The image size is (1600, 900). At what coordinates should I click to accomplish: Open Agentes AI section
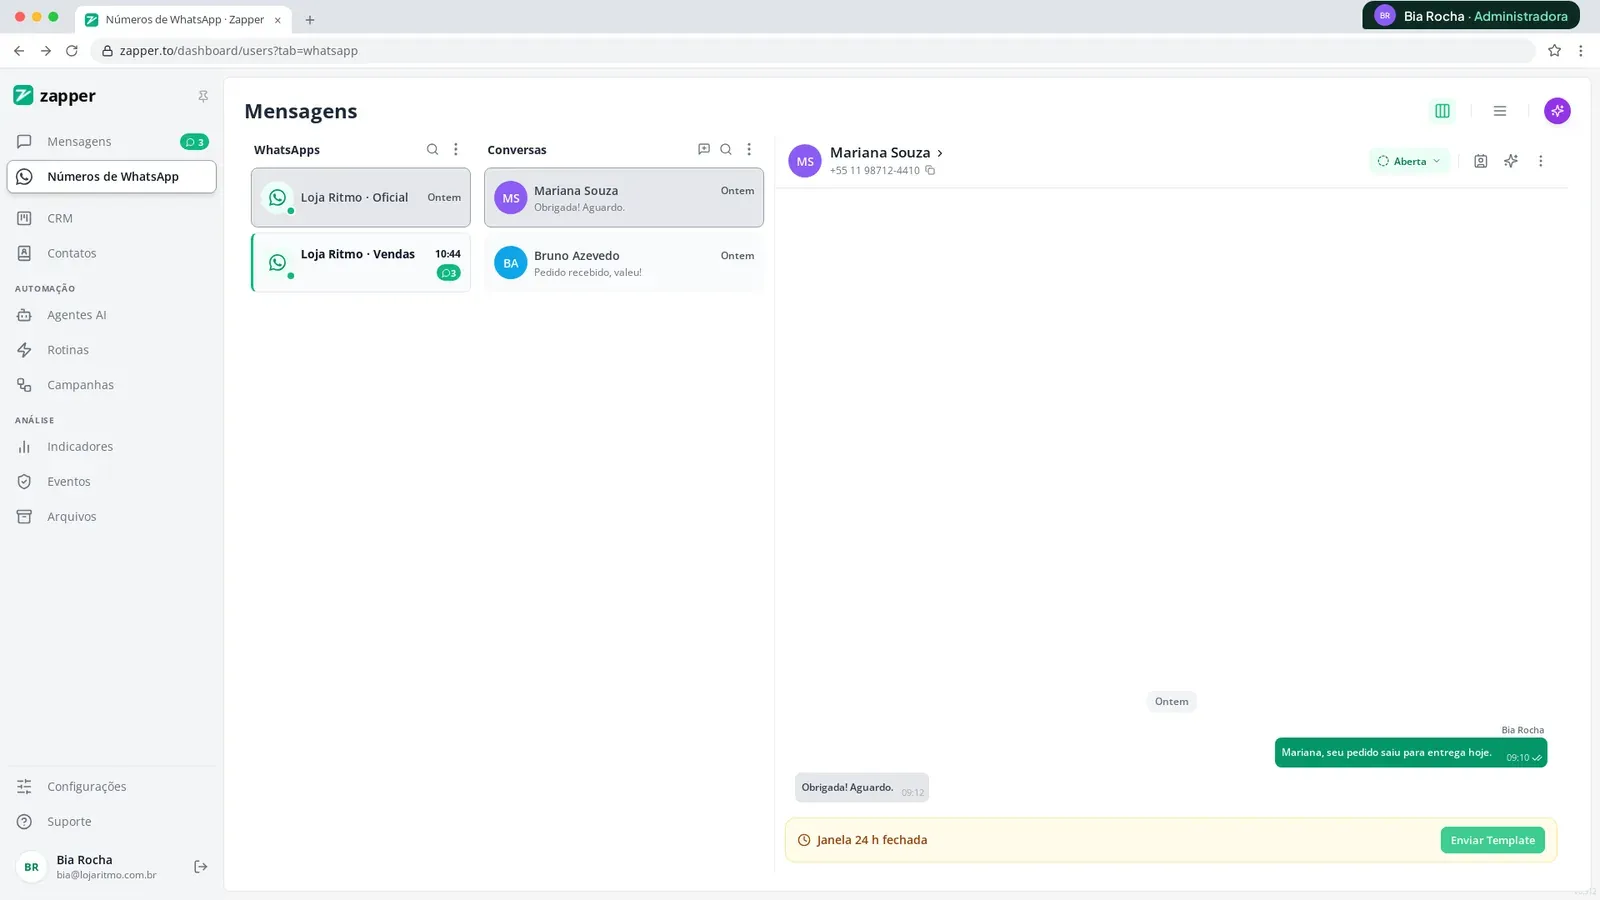111,315
